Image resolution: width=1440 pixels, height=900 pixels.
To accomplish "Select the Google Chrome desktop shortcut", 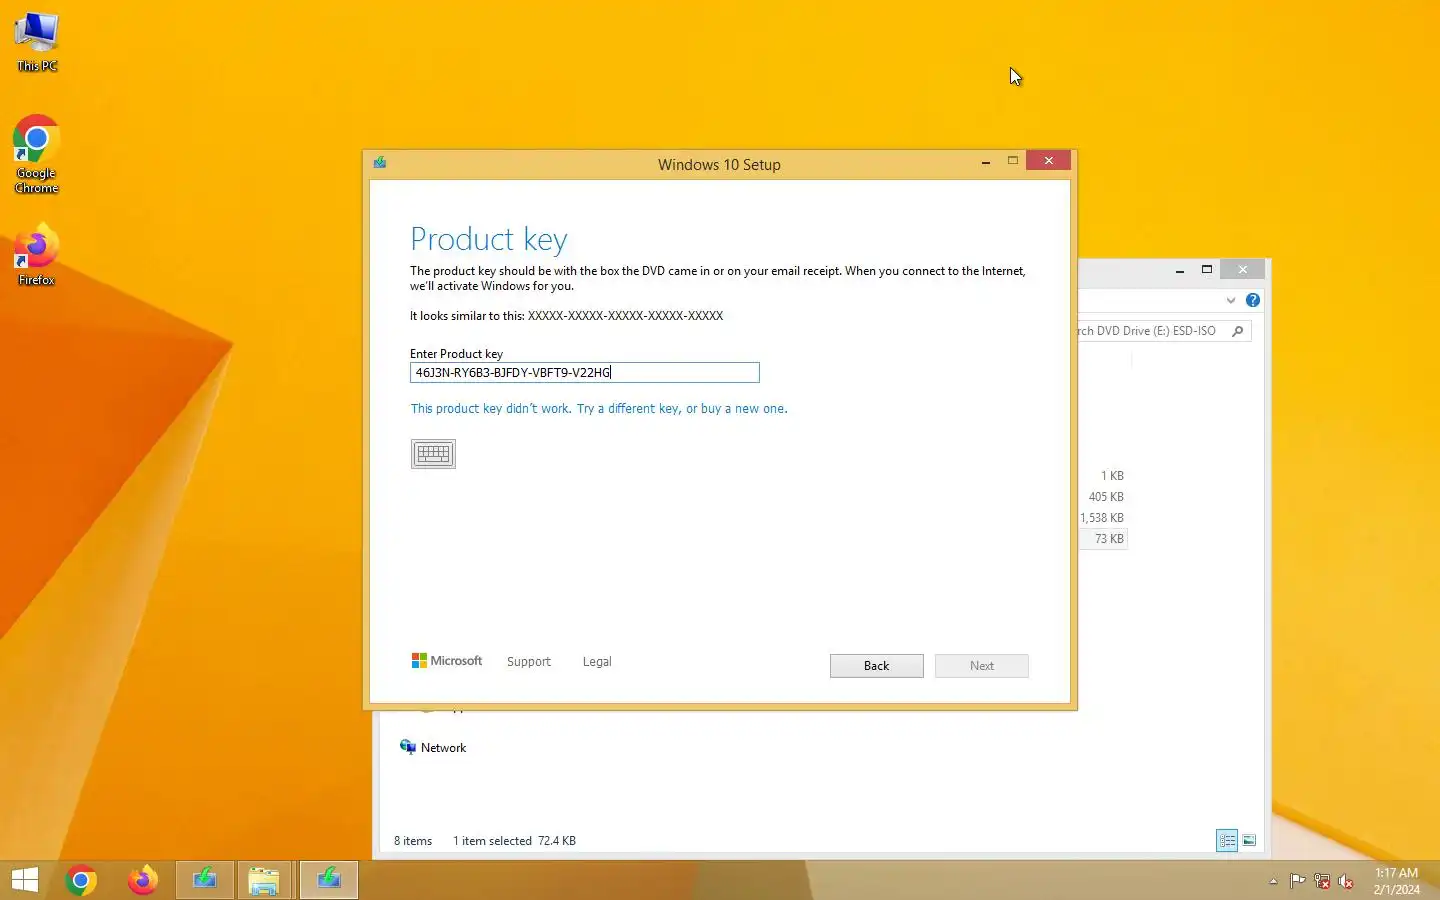I will point(36,155).
